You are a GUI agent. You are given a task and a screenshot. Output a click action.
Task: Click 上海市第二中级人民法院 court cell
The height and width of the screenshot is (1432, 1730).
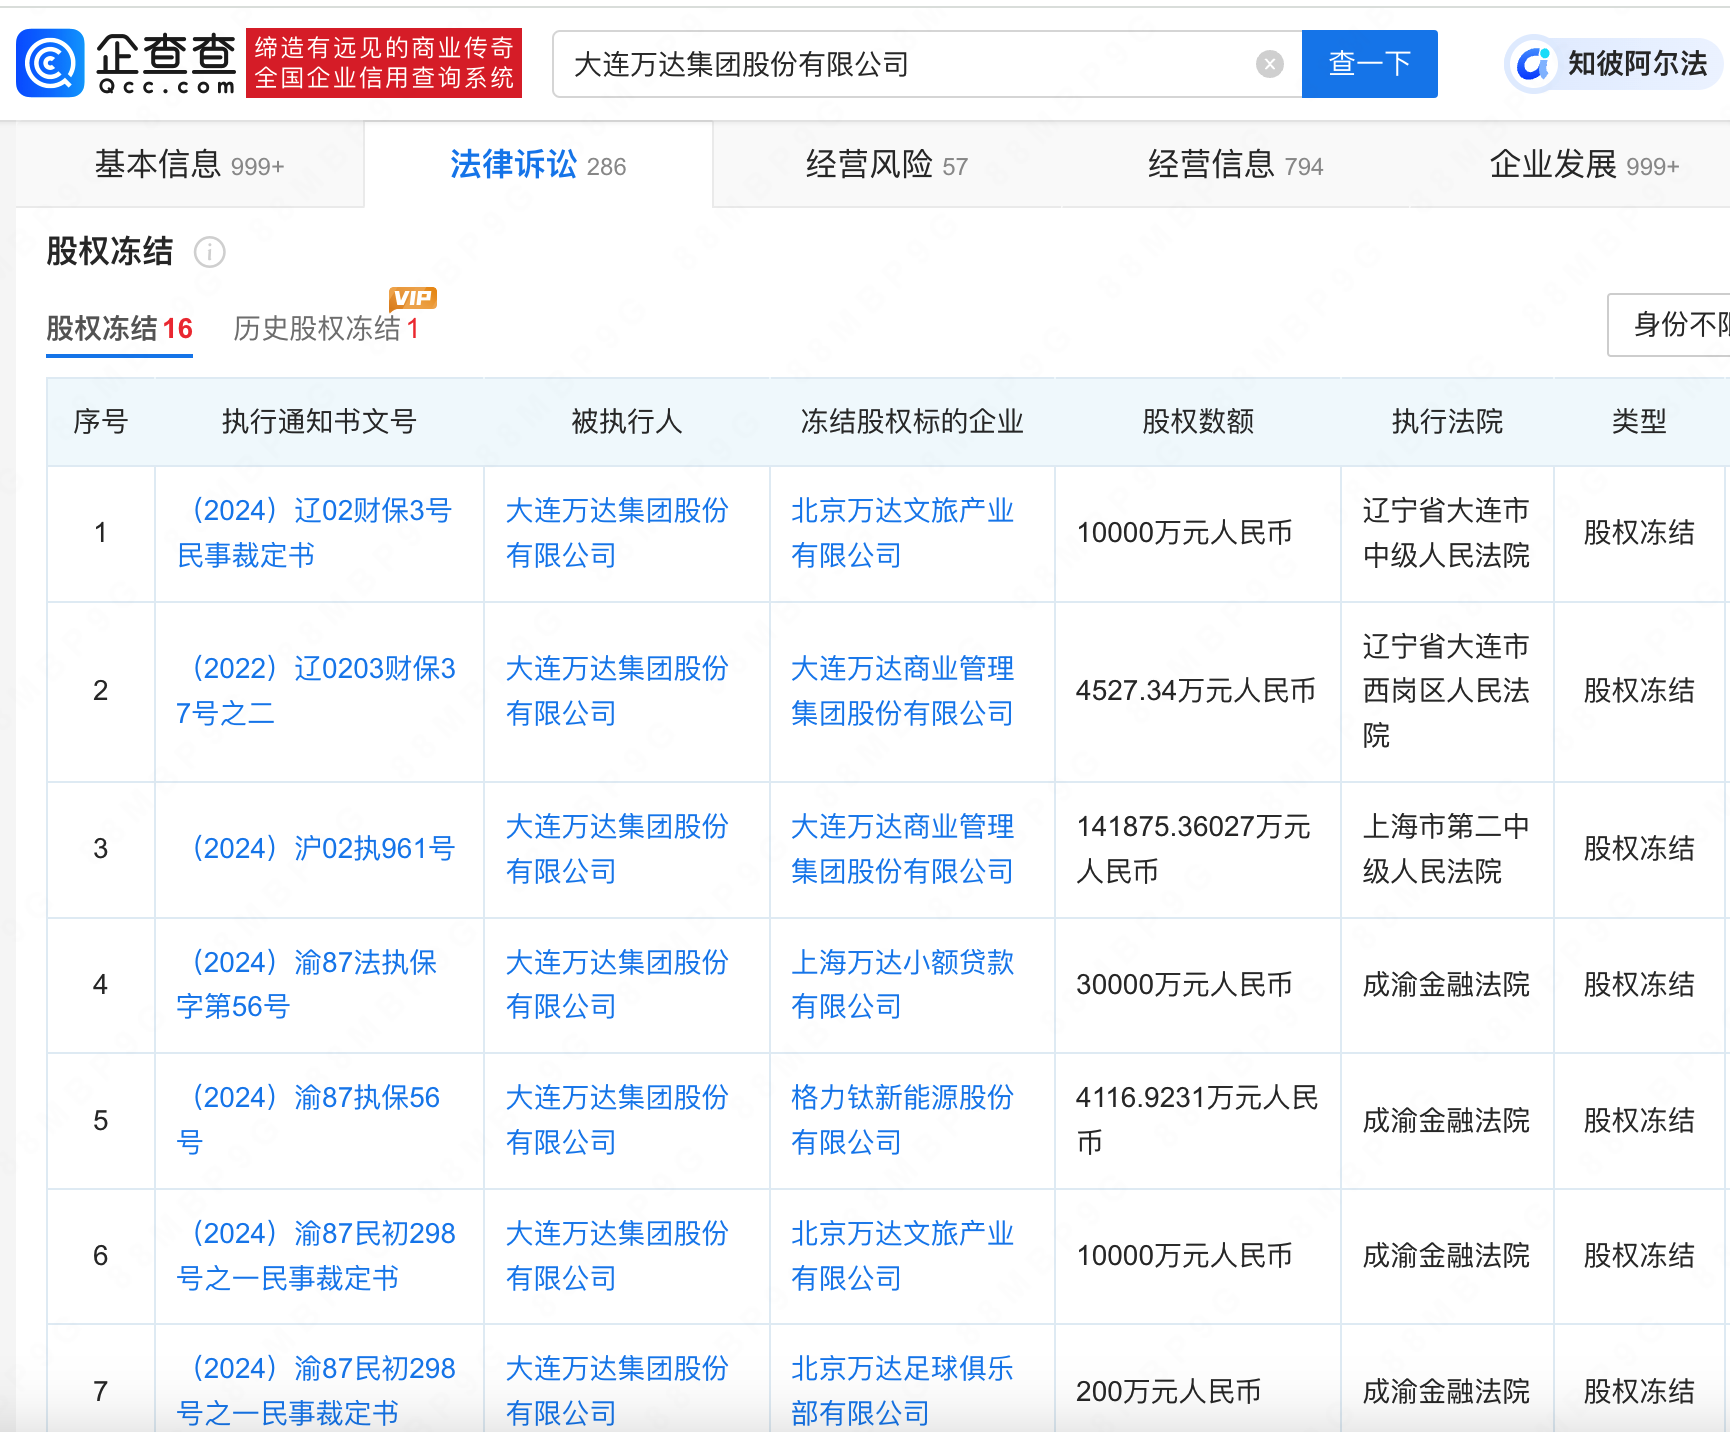(1446, 849)
